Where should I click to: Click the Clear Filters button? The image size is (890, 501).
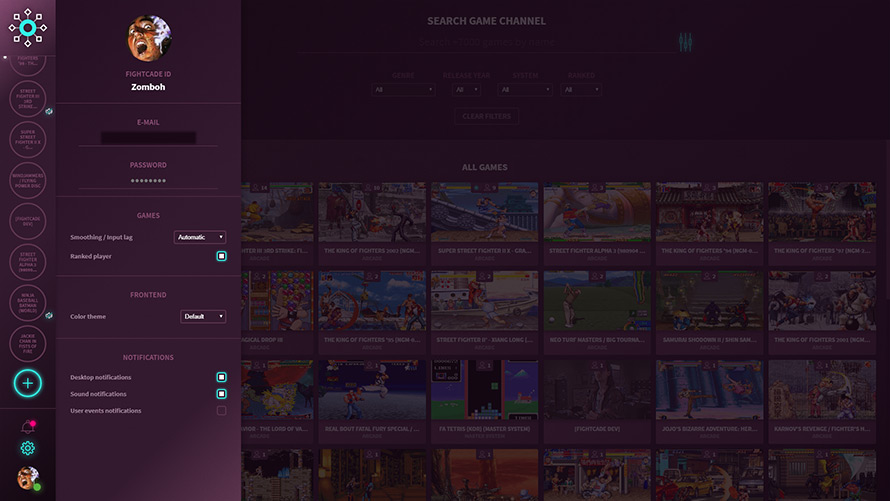[486, 116]
